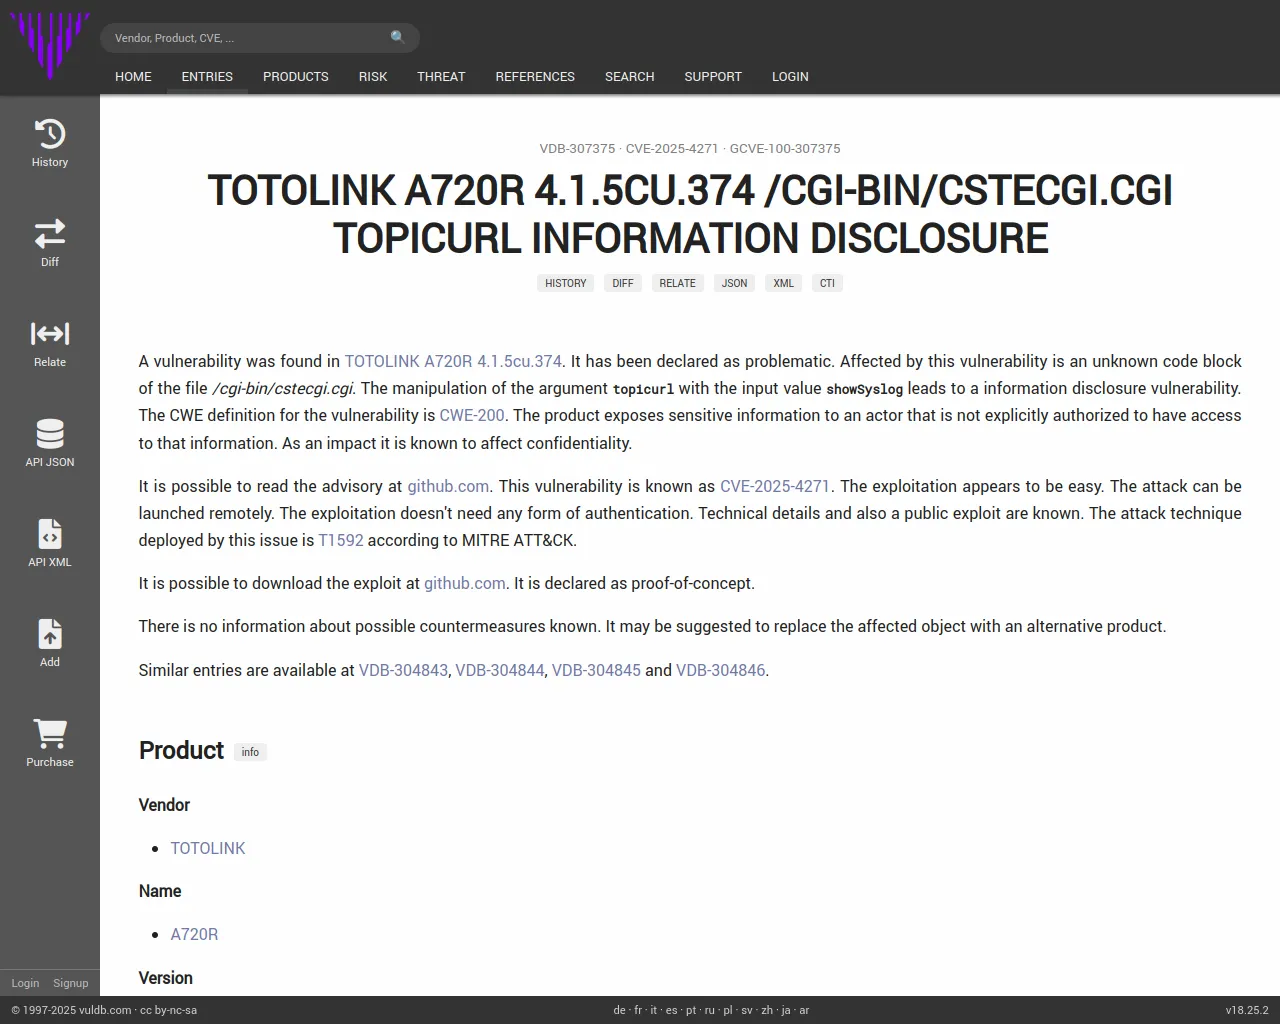This screenshot has width=1280, height=1024.
Task: Open the THREAT menu item
Action: tap(441, 76)
